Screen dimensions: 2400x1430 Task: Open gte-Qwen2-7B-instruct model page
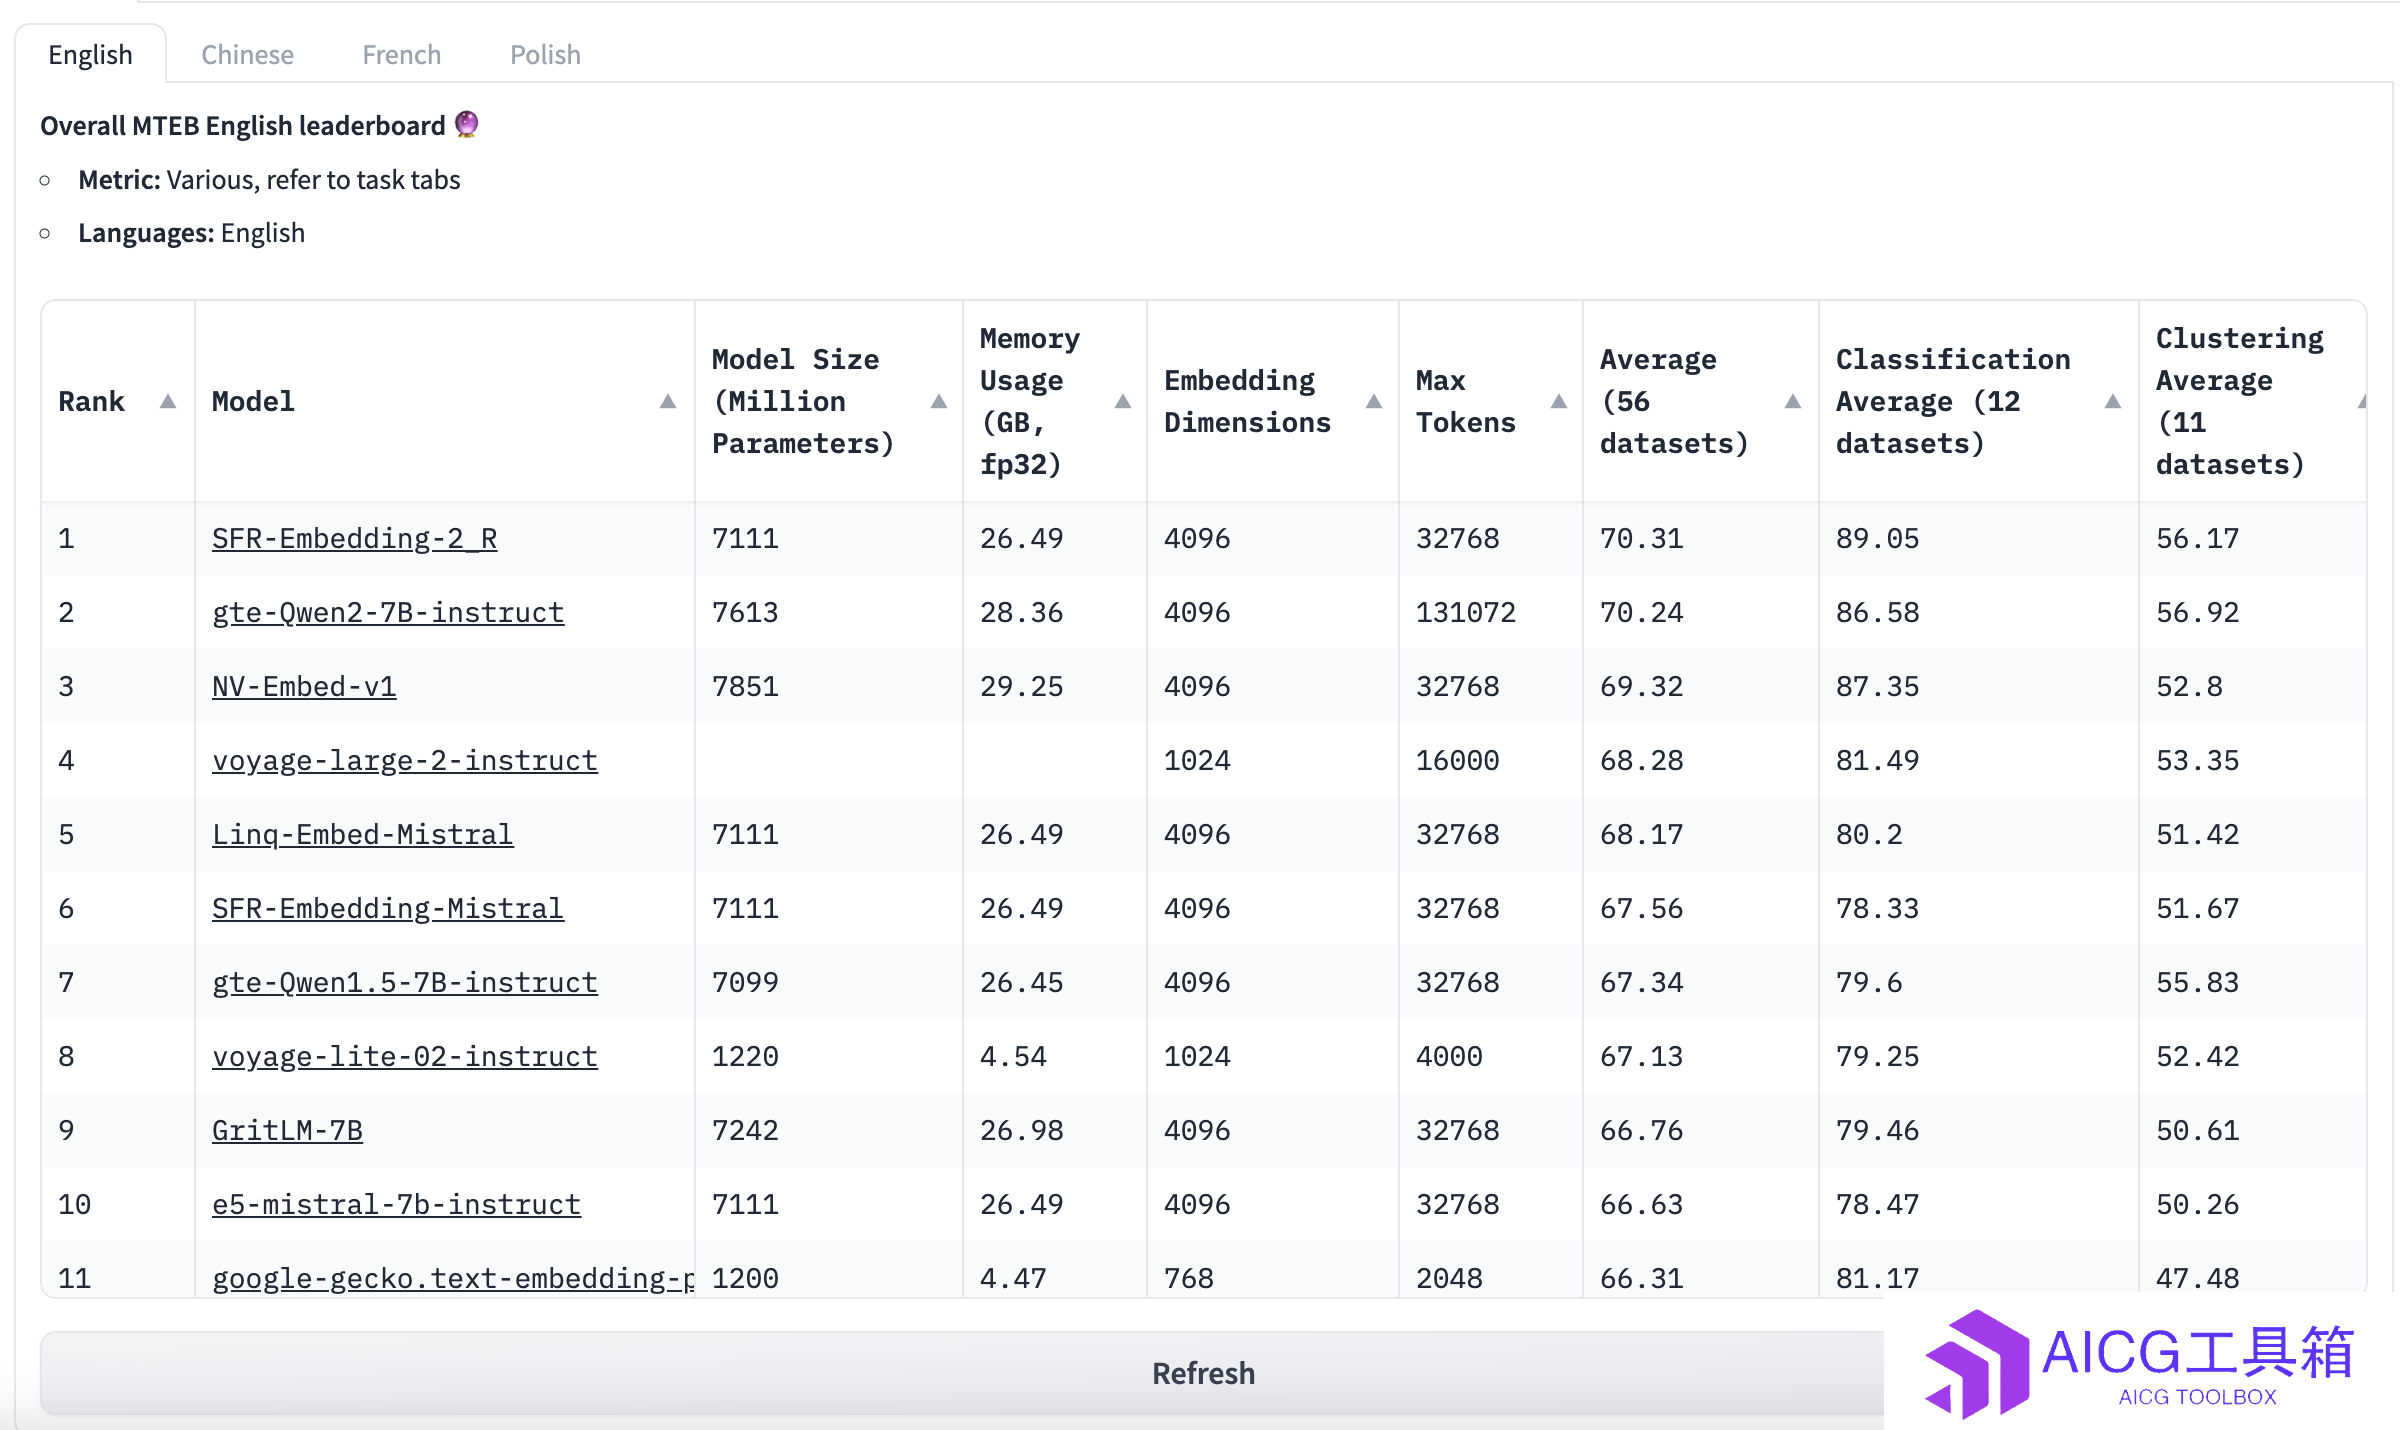click(x=388, y=612)
